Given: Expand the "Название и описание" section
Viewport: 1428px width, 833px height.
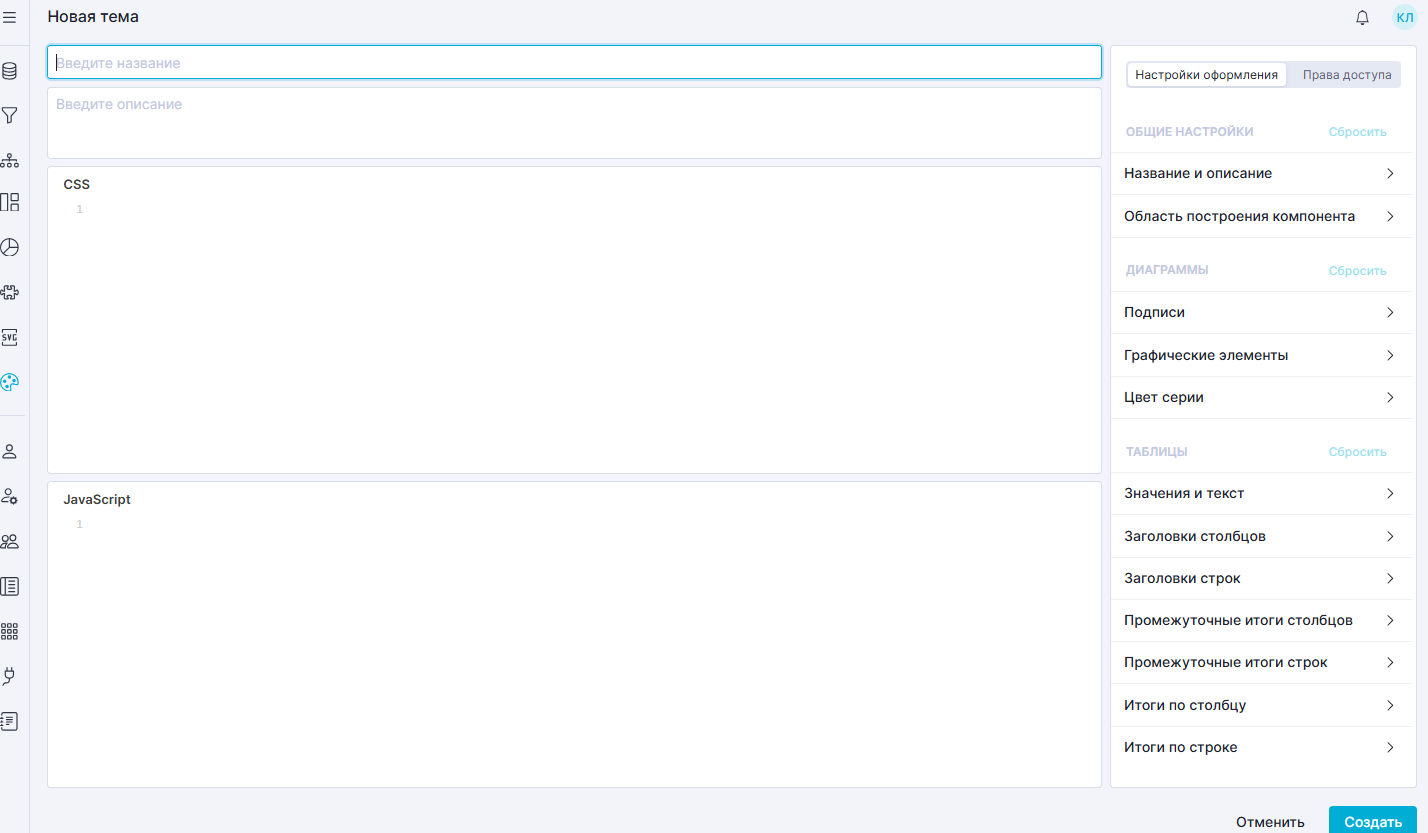Looking at the screenshot, I should [1259, 174].
